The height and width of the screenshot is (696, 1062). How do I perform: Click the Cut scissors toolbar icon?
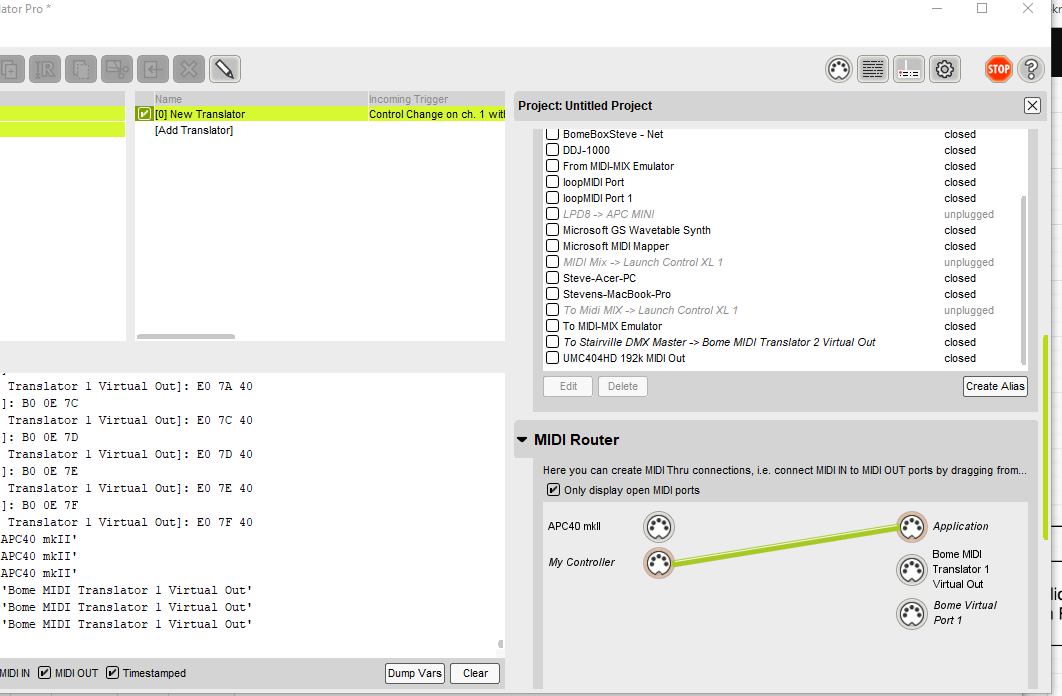116,69
